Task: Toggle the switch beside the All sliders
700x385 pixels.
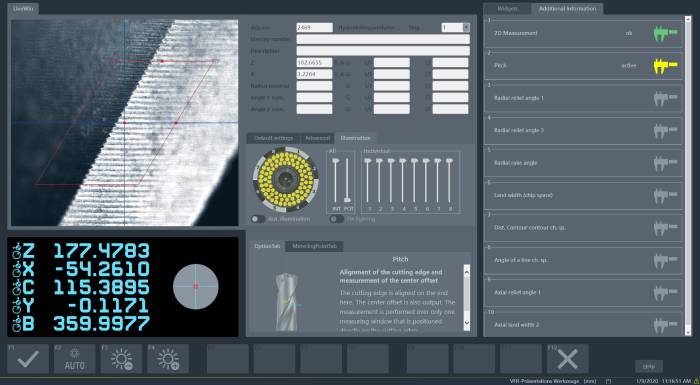Action: 337,219
